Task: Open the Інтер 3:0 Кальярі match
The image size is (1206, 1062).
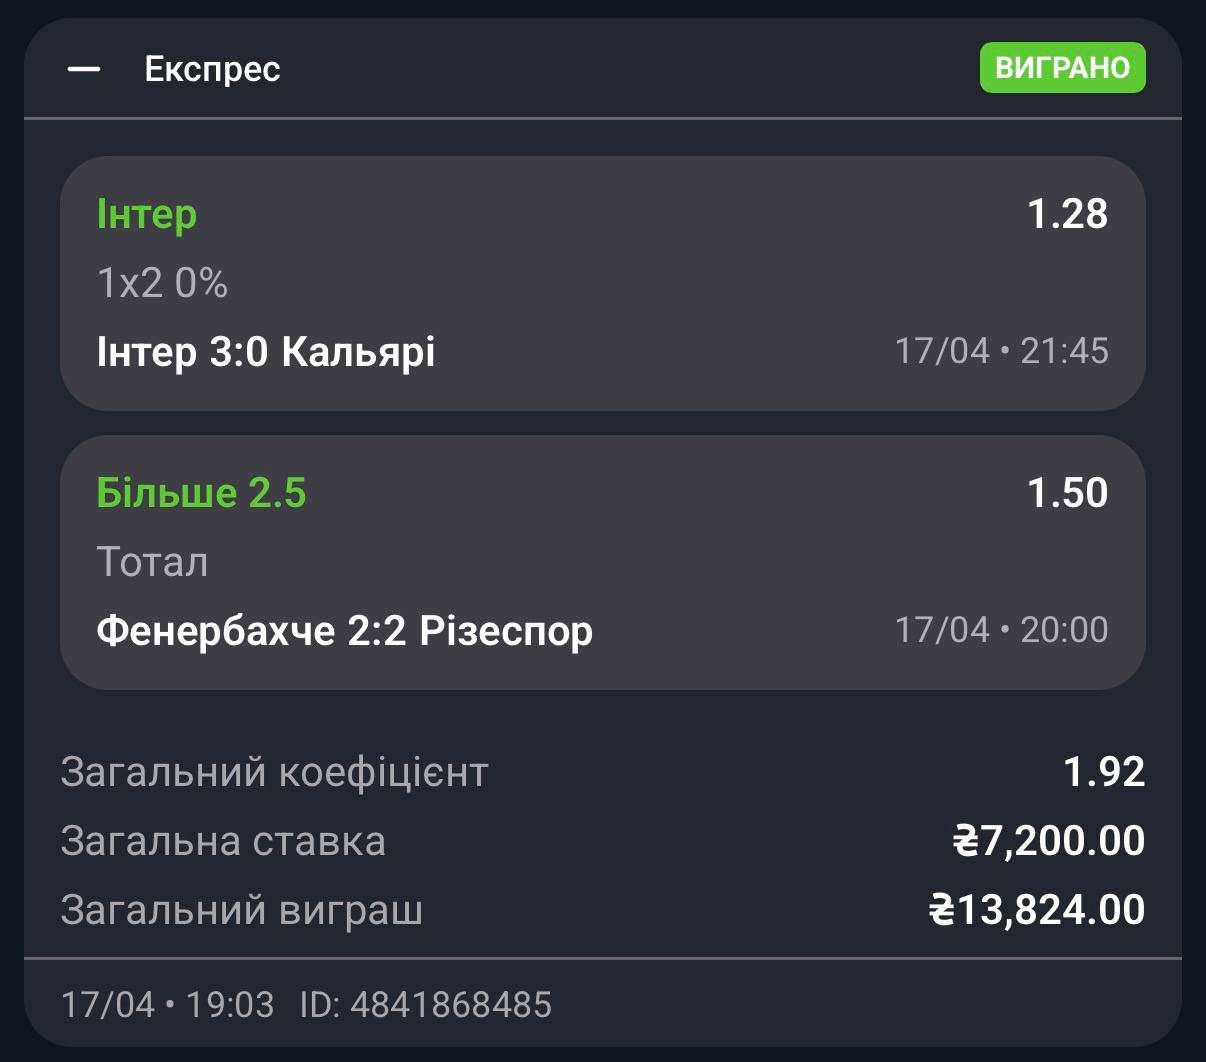Action: click(266, 352)
